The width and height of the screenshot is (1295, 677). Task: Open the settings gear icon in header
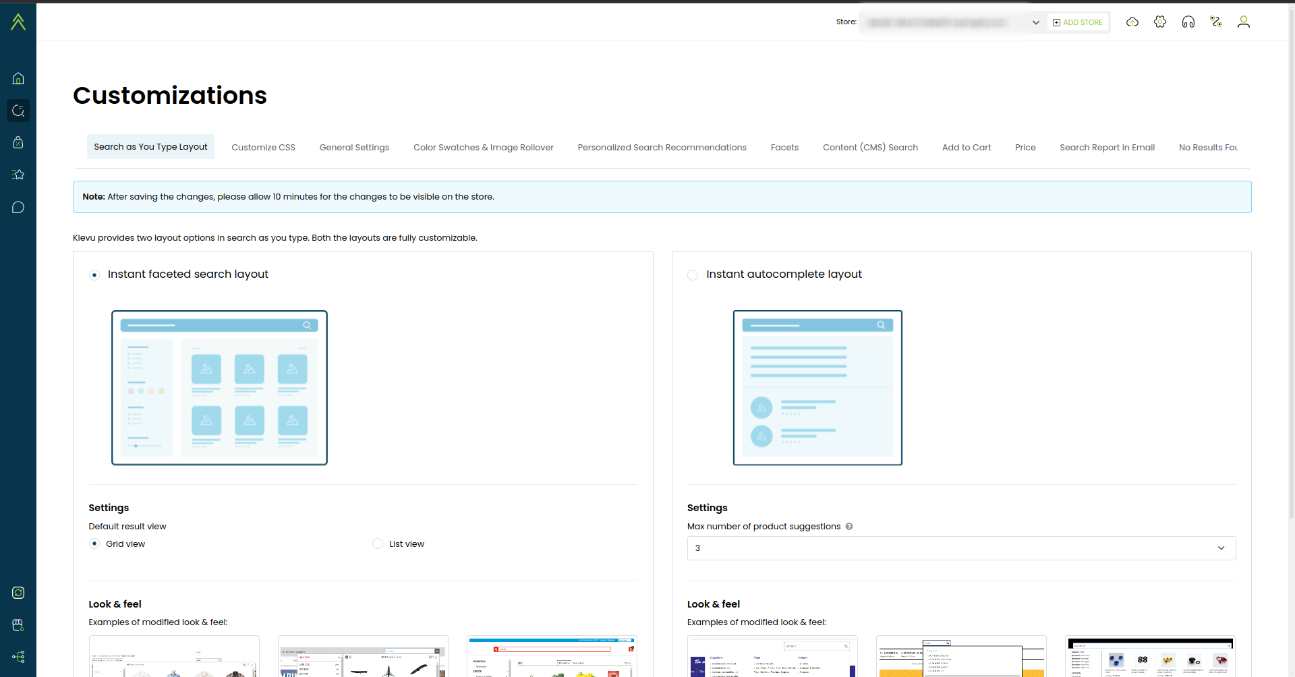click(x=1160, y=22)
